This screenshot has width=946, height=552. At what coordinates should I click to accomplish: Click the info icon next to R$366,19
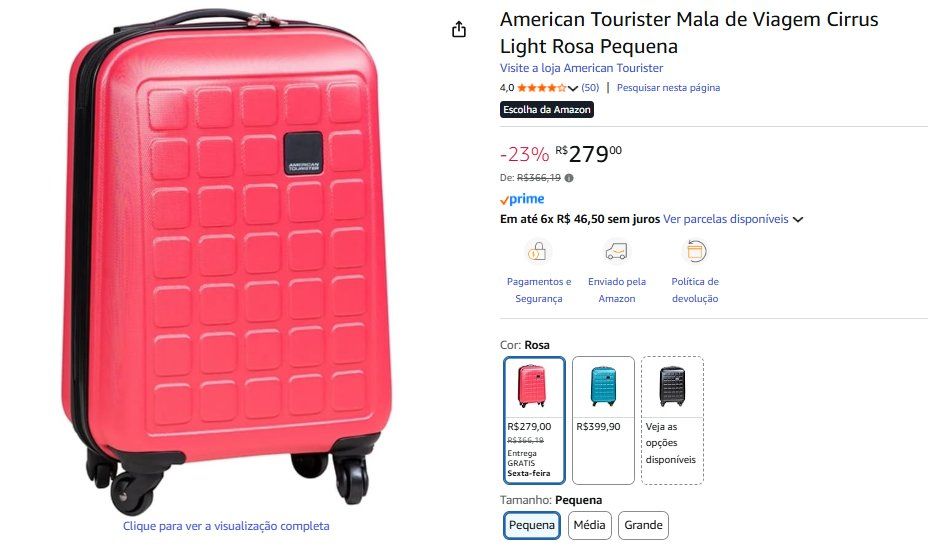(x=569, y=178)
